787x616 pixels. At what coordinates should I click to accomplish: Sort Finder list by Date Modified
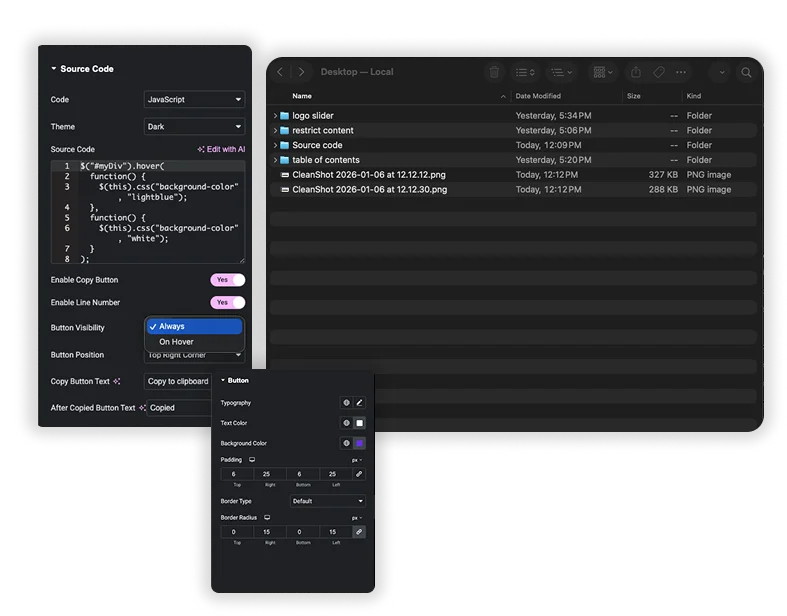538,96
